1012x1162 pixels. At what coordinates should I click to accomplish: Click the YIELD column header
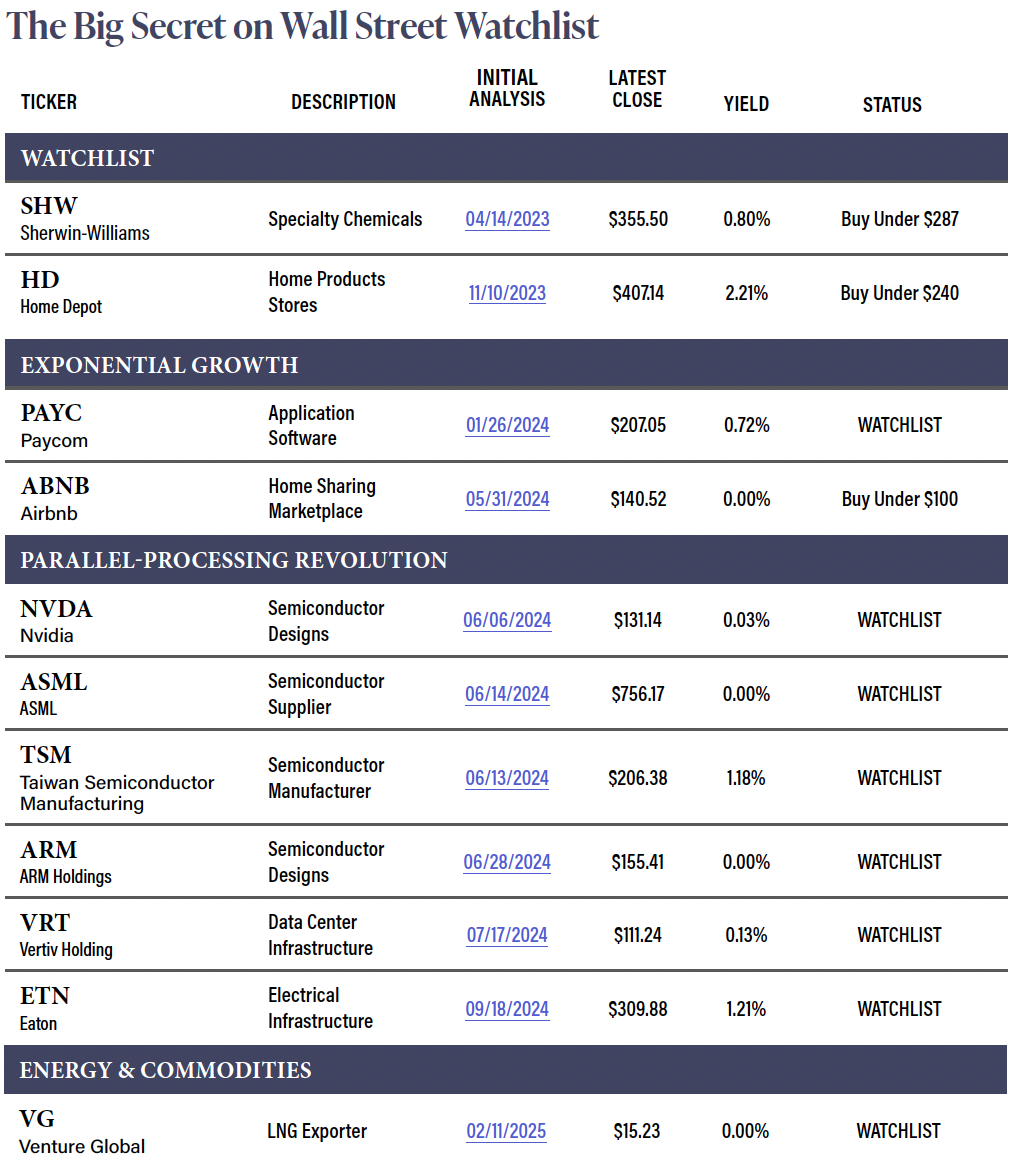(x=746, y=103)
